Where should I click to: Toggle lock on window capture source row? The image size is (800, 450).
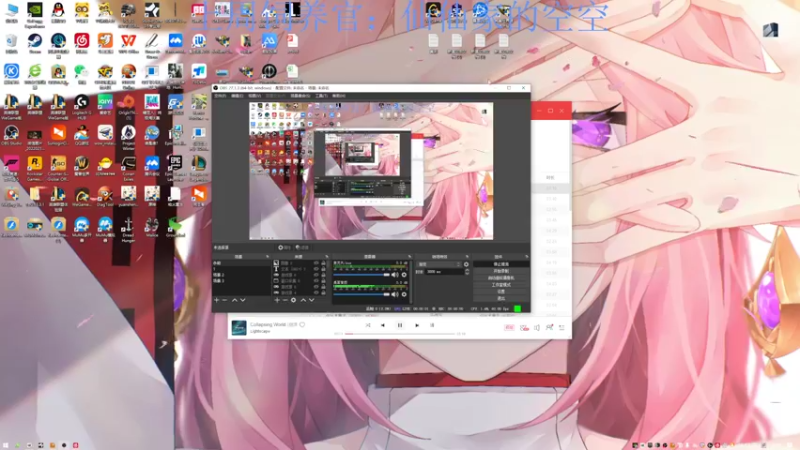click(x=323, y=281)
